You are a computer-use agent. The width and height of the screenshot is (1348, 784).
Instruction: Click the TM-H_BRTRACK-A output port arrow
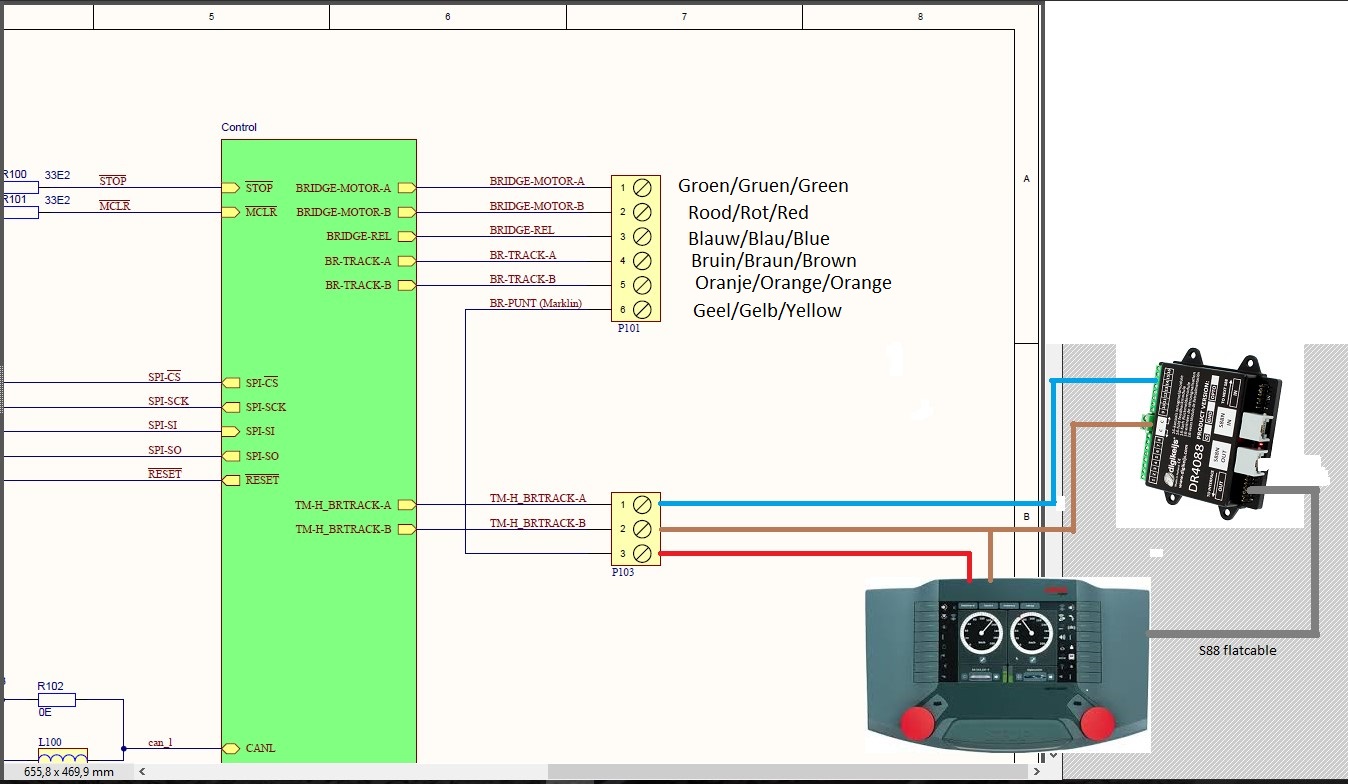[406, 505]
